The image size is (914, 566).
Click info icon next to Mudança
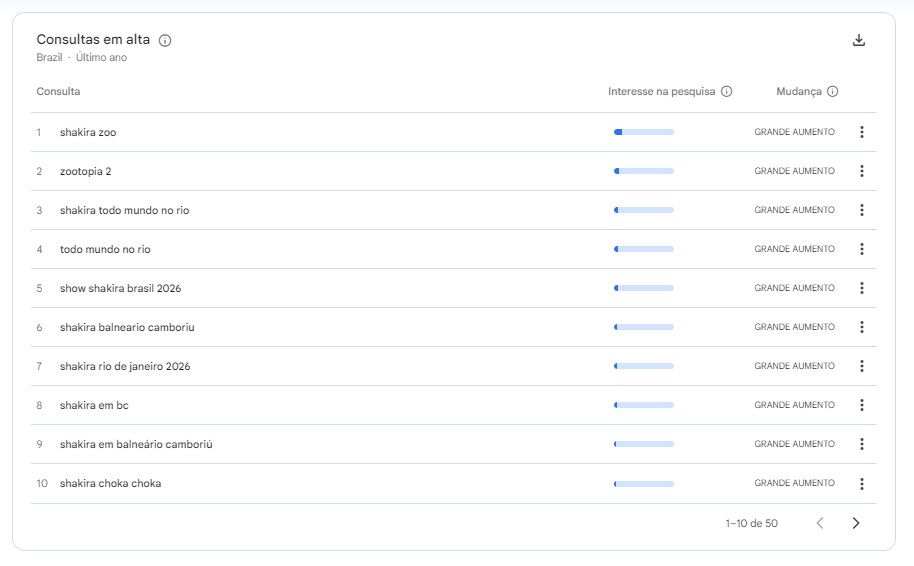[x=832, y=92]
